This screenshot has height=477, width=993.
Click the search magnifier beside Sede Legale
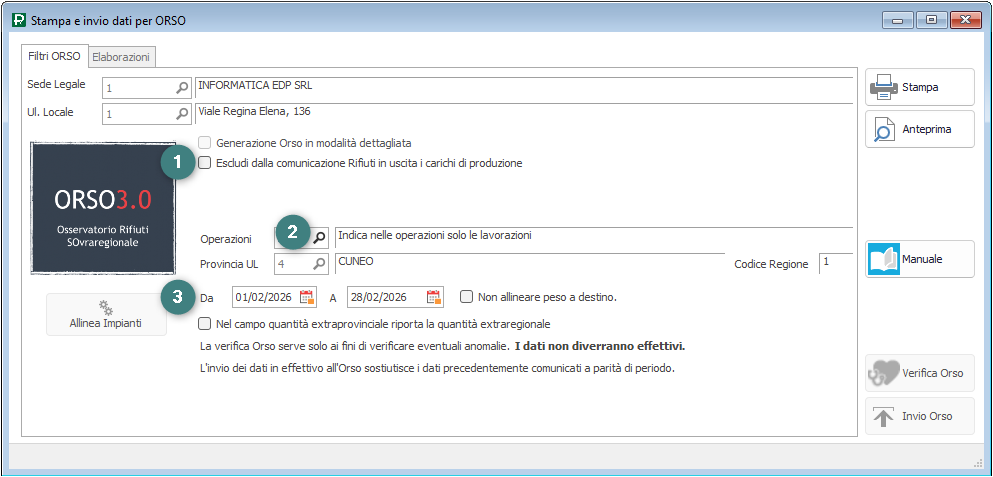[182, 88]
